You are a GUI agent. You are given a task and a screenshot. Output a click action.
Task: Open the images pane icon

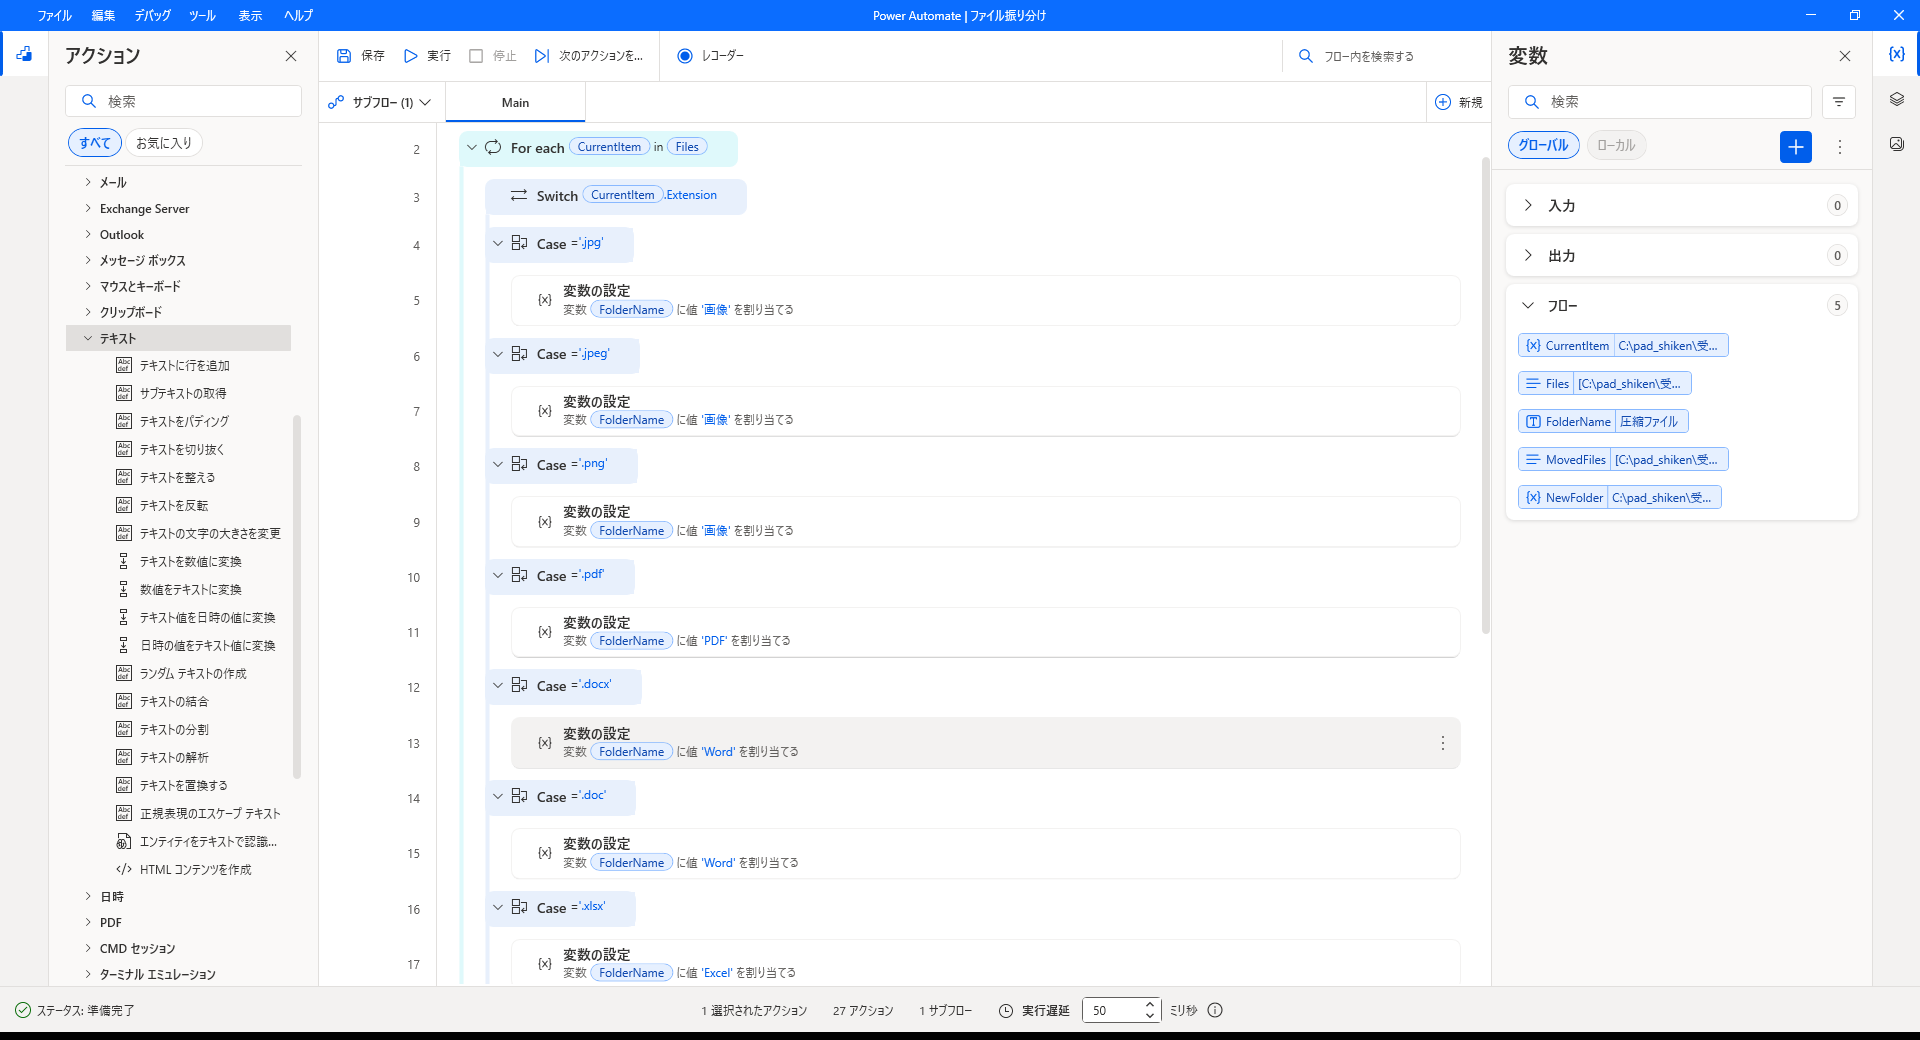[1896, 144]
